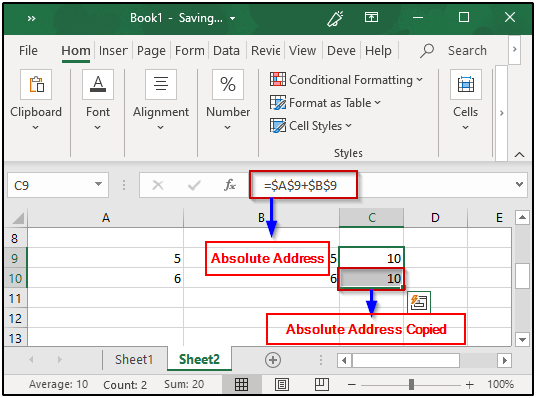Screen dimensions: 536x398
Task: Click the Select All corner triangle
Action: coord(18,218)
